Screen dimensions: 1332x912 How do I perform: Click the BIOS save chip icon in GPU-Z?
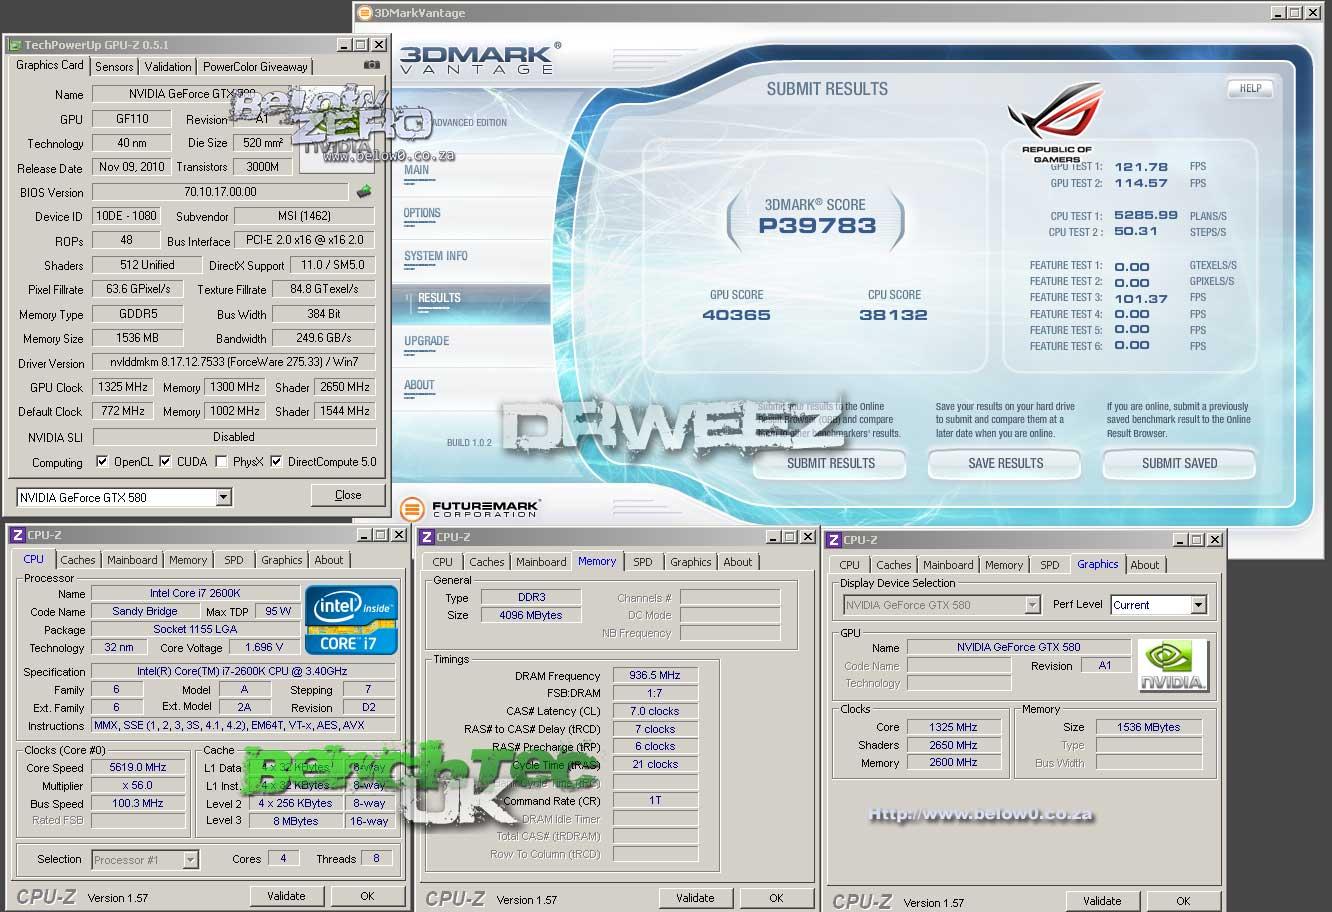(364, 191)
